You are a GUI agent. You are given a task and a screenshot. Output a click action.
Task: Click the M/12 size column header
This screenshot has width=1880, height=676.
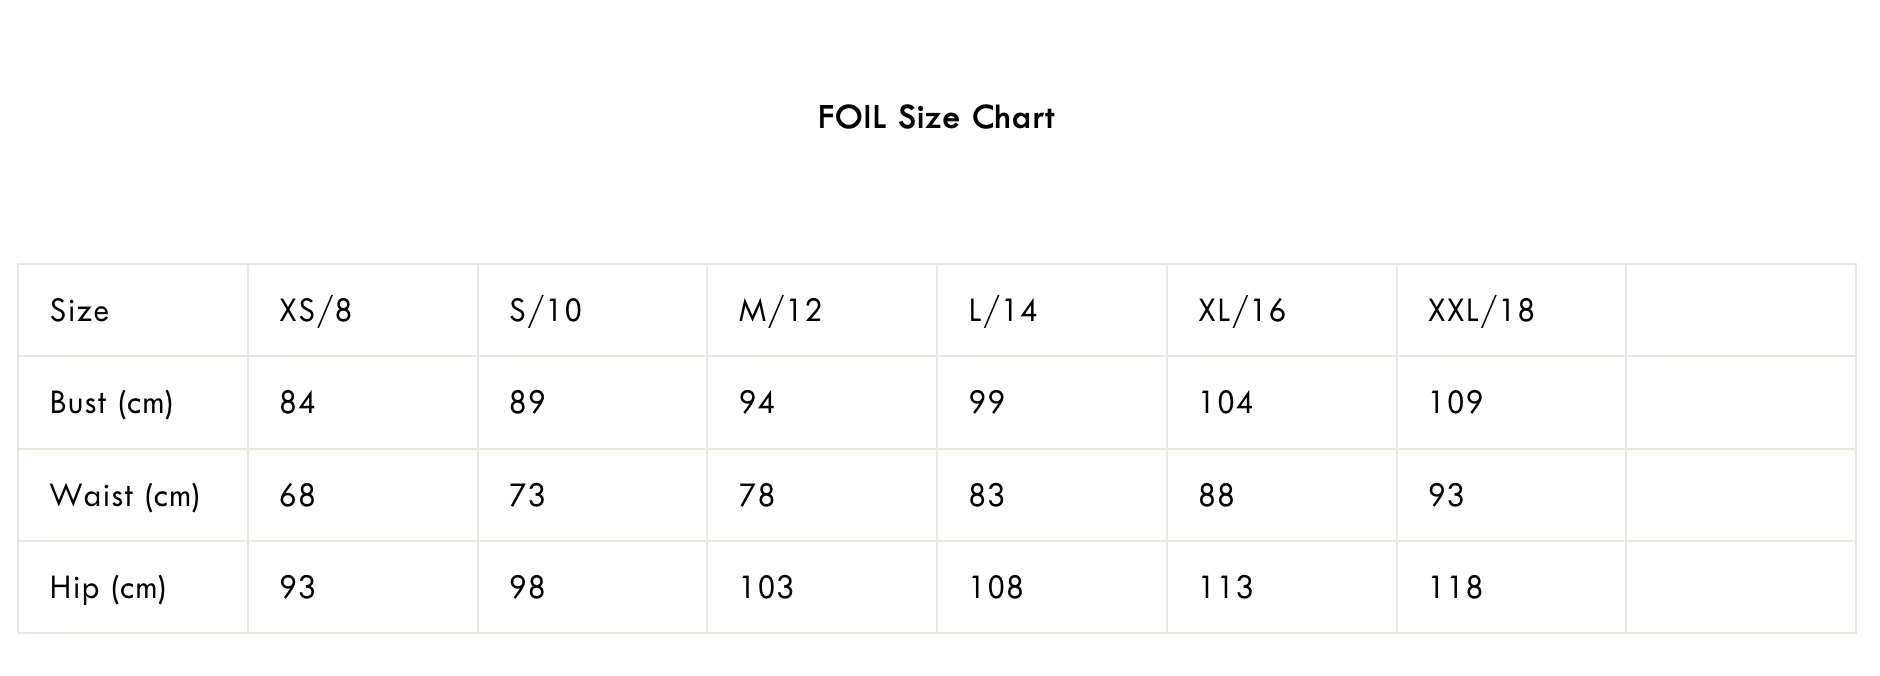pos(780,311)
